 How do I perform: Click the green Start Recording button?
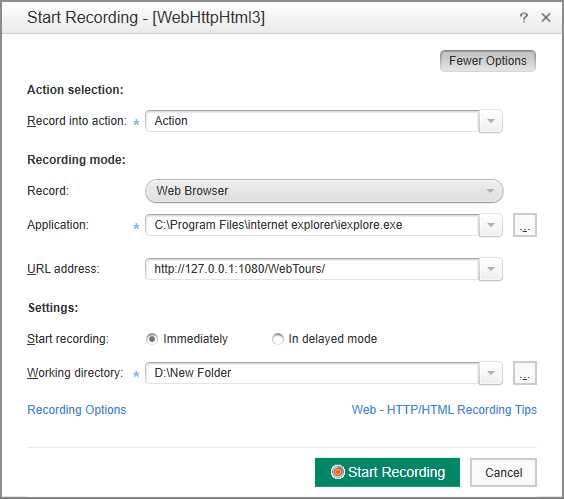tap(387, 472)
